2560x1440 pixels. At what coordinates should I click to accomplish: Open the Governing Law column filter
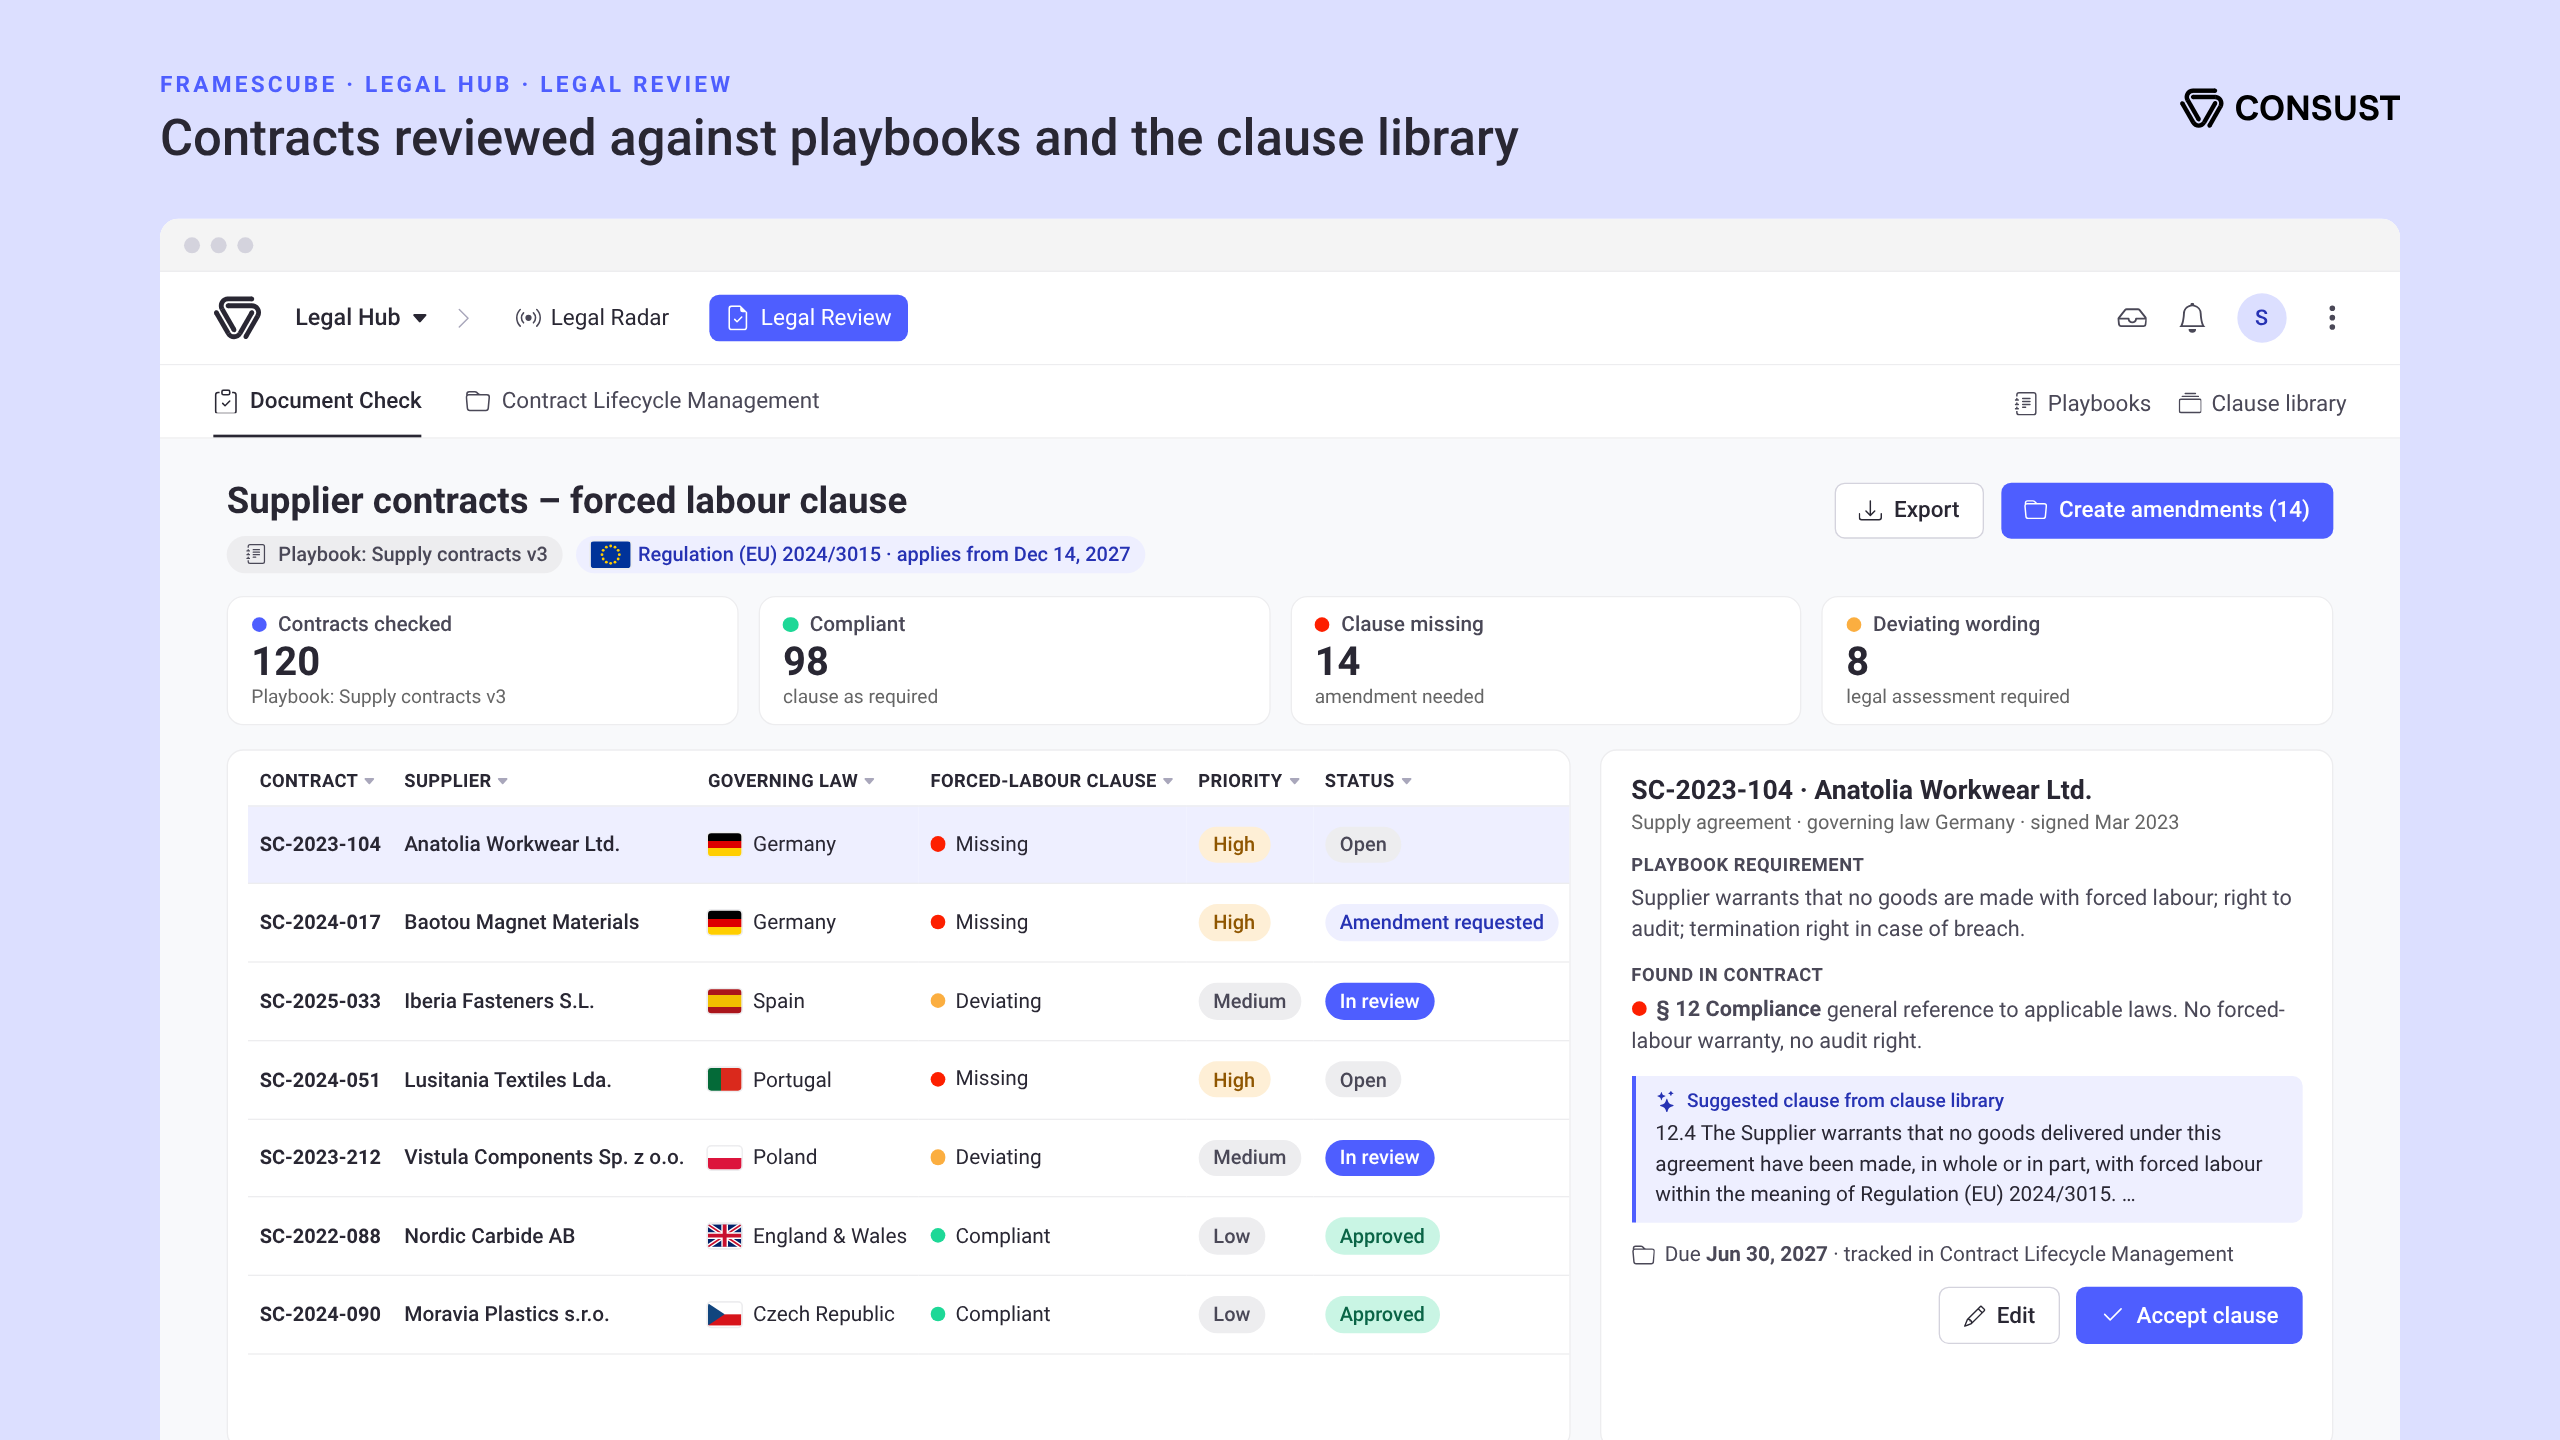pyautogui.click(x=869, y=781)
